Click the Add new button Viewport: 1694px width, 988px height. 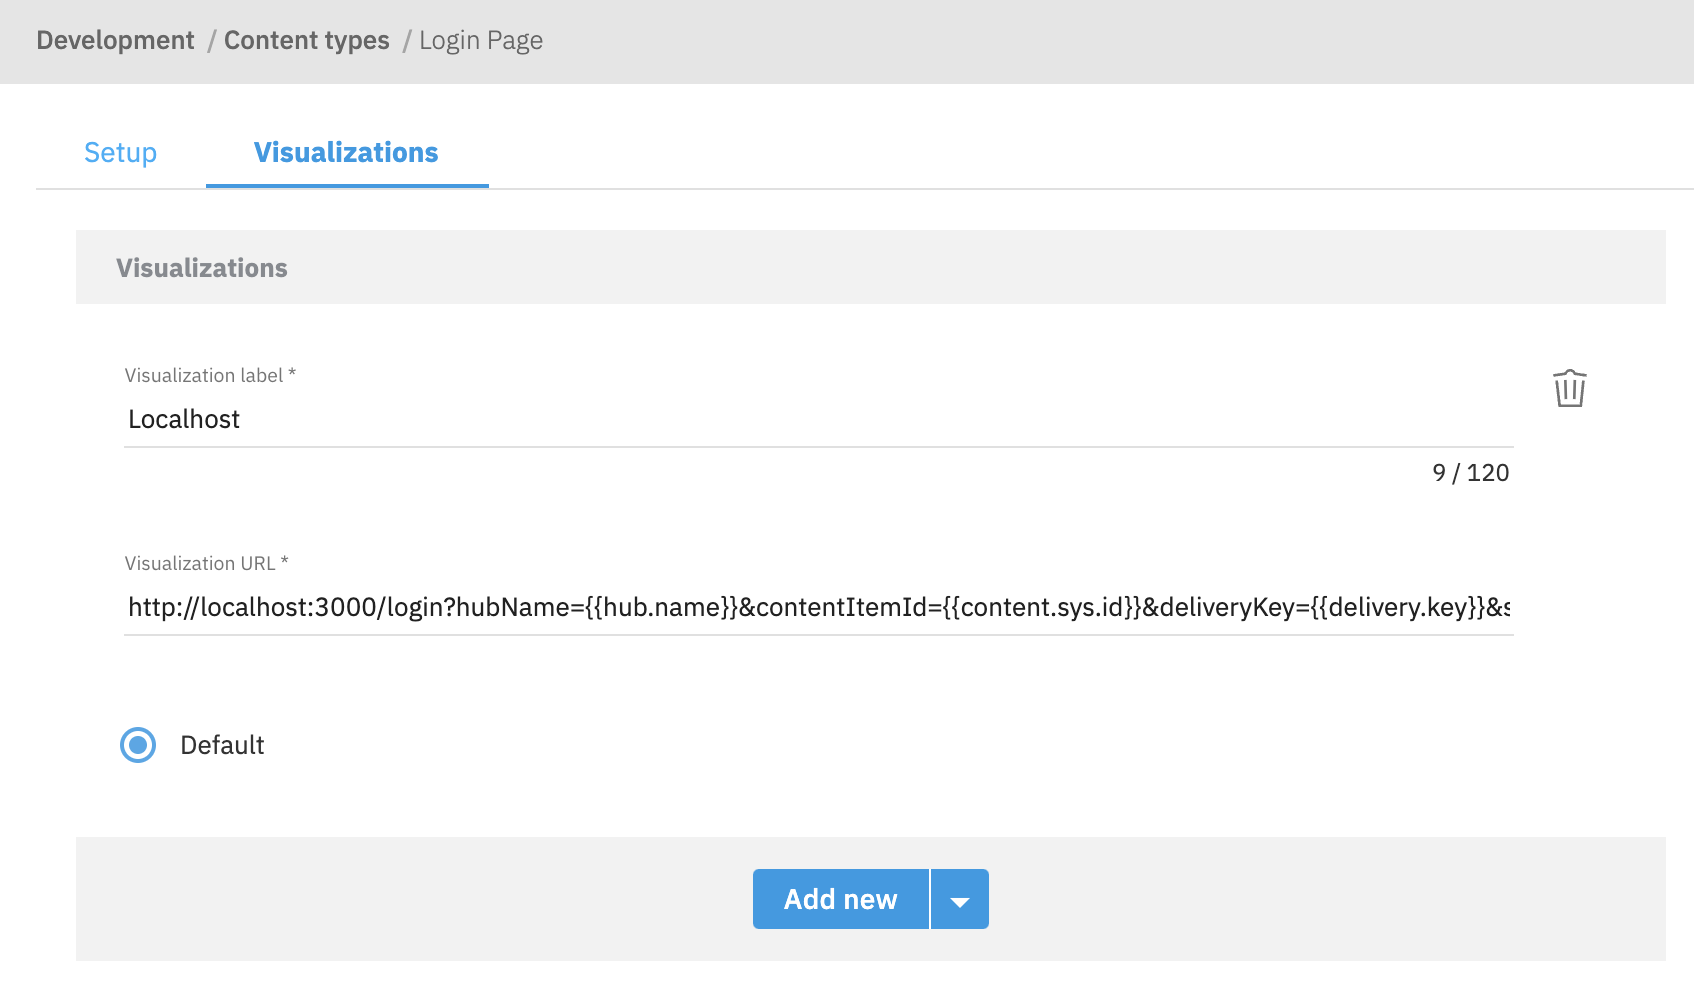click(x=841, y=898)
